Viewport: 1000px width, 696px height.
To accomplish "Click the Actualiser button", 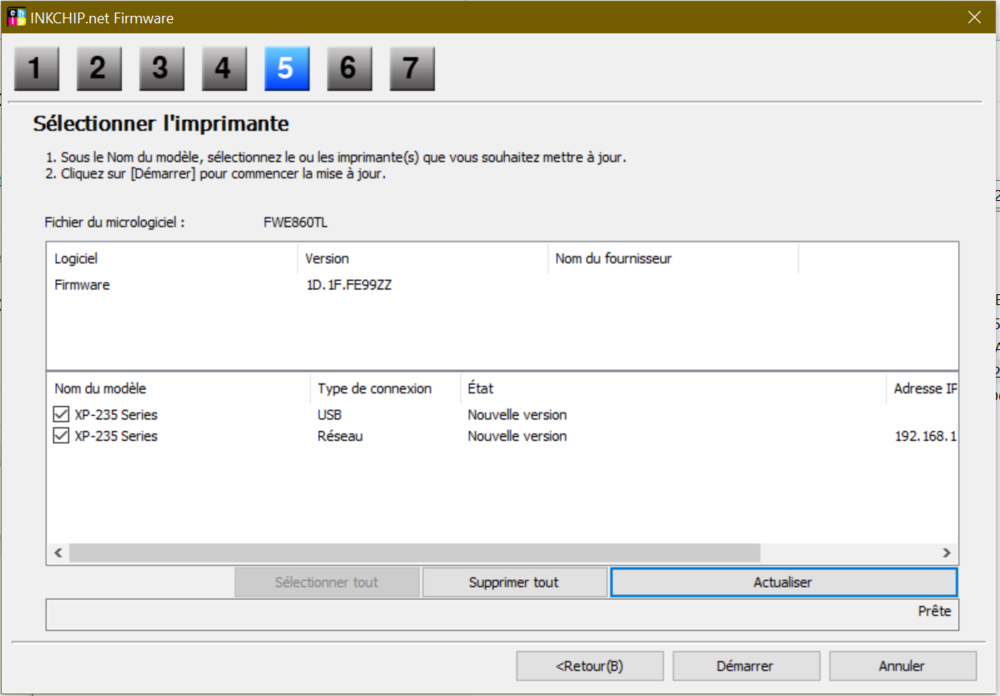I will coord(784,581).
